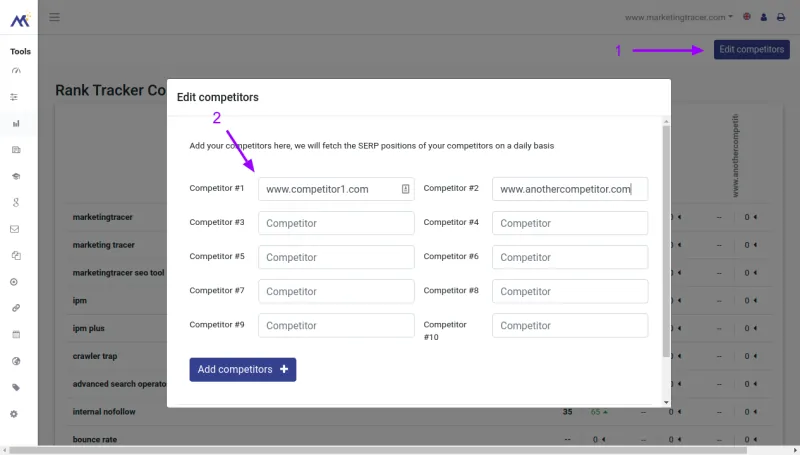Viewport: 800px width, 455px height.
Task: Open the sliders settings icon in sidebar
Action: [x=14, y=97]
